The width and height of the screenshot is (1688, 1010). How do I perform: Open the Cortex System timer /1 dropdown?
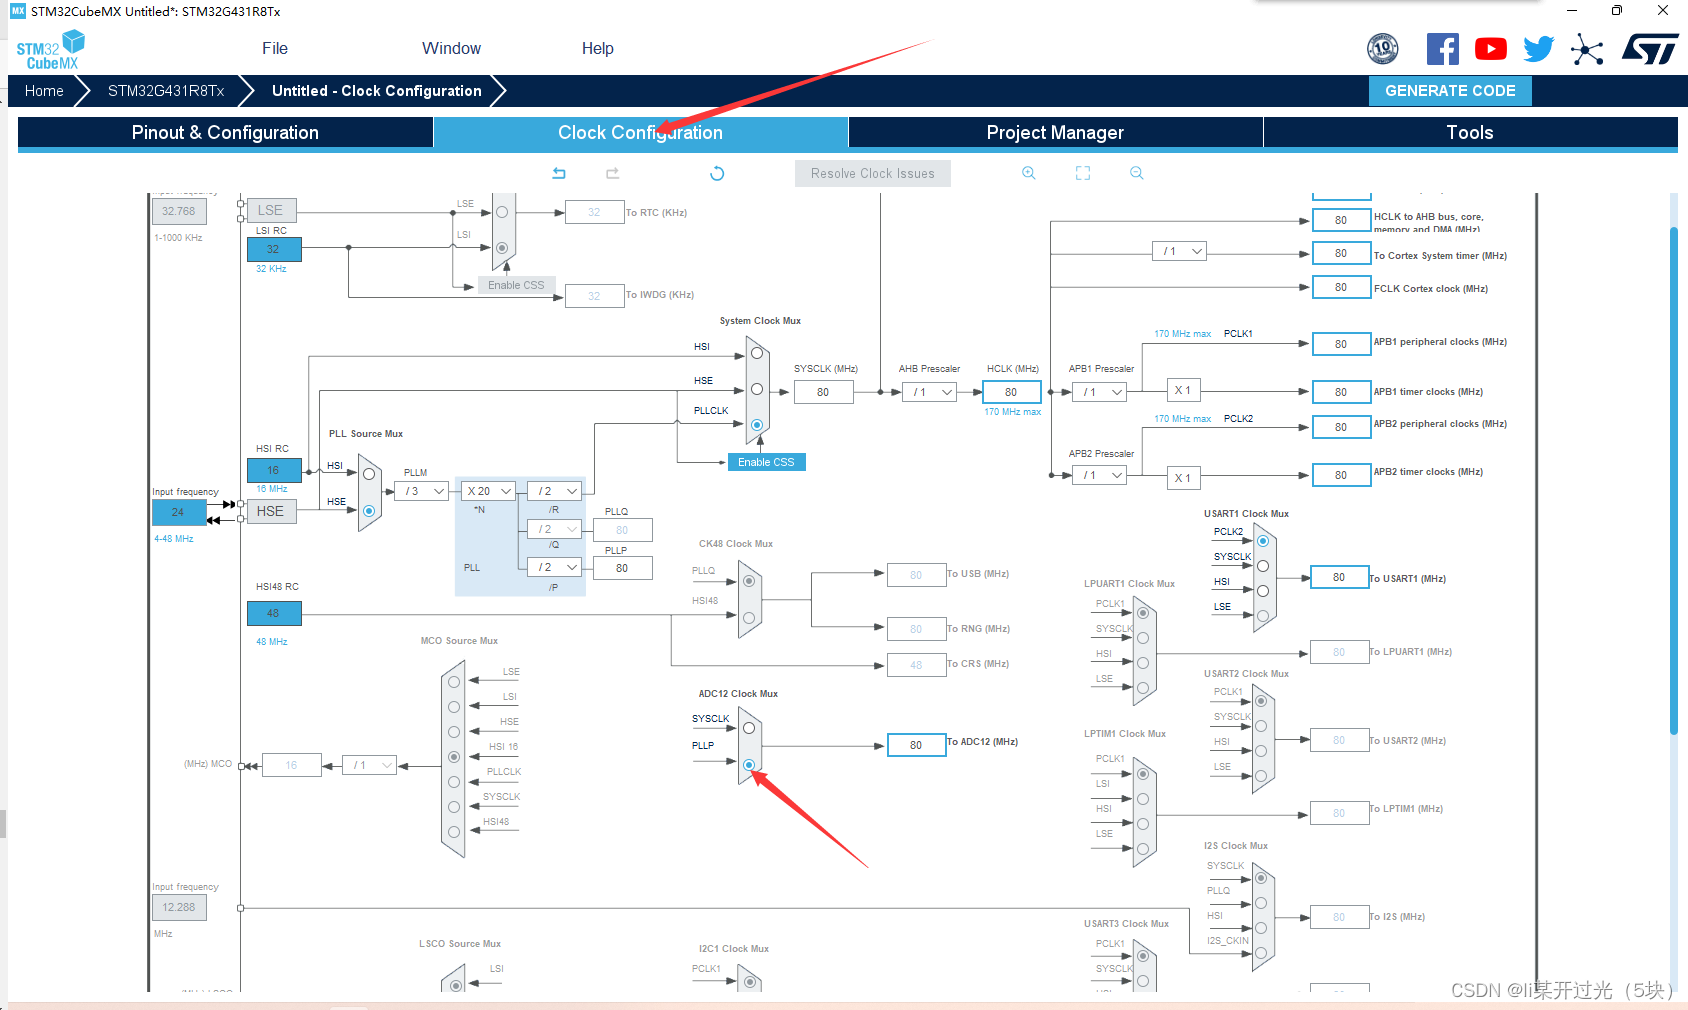(x=1180, y=251)
